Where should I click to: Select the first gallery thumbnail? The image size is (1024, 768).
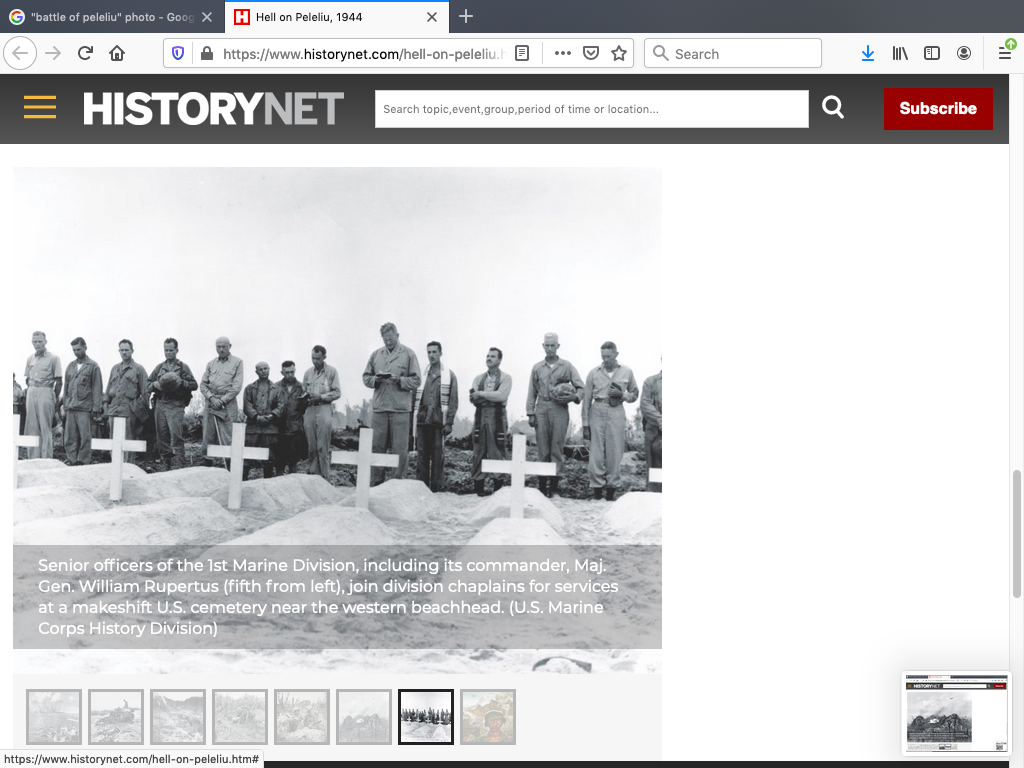(54, 717)
